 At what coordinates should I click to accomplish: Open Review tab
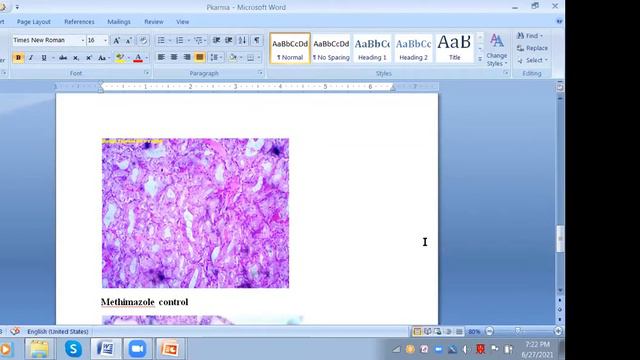(154, 22)
